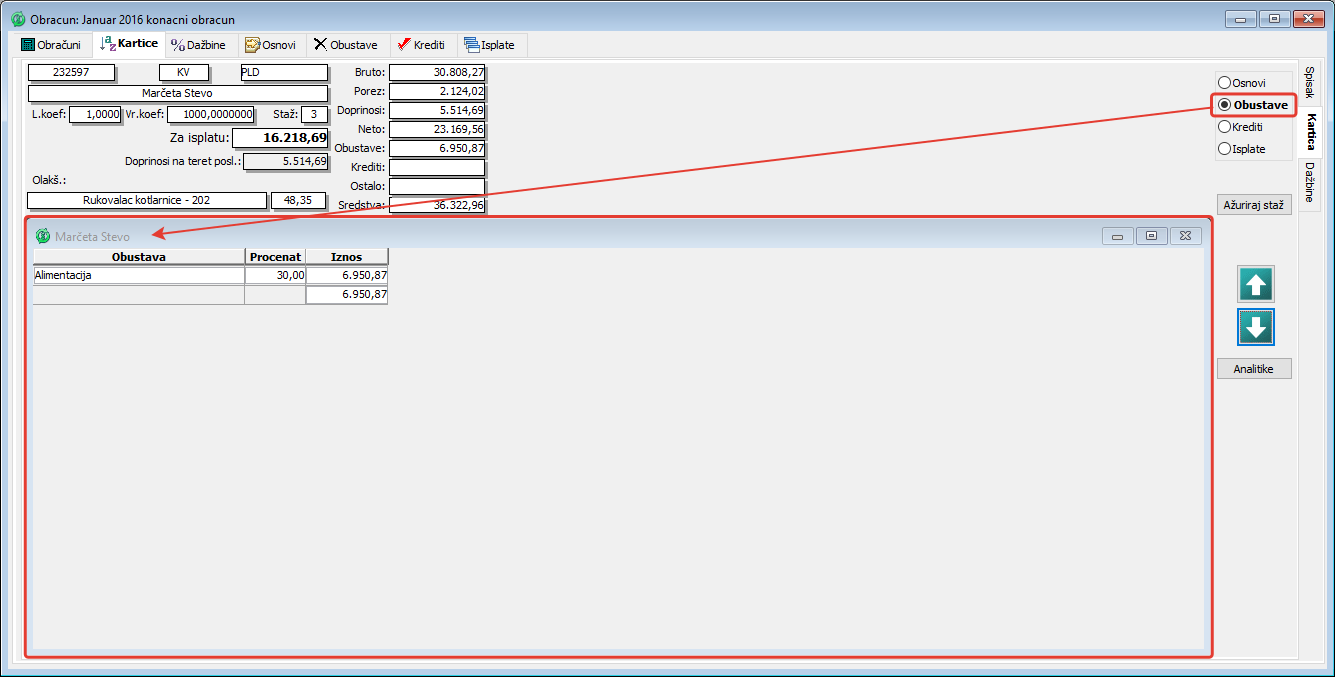Switch to the Spisak vertical tab
The width and height of the screenshot is (1335, 677).
click(x=1310, y=82)
